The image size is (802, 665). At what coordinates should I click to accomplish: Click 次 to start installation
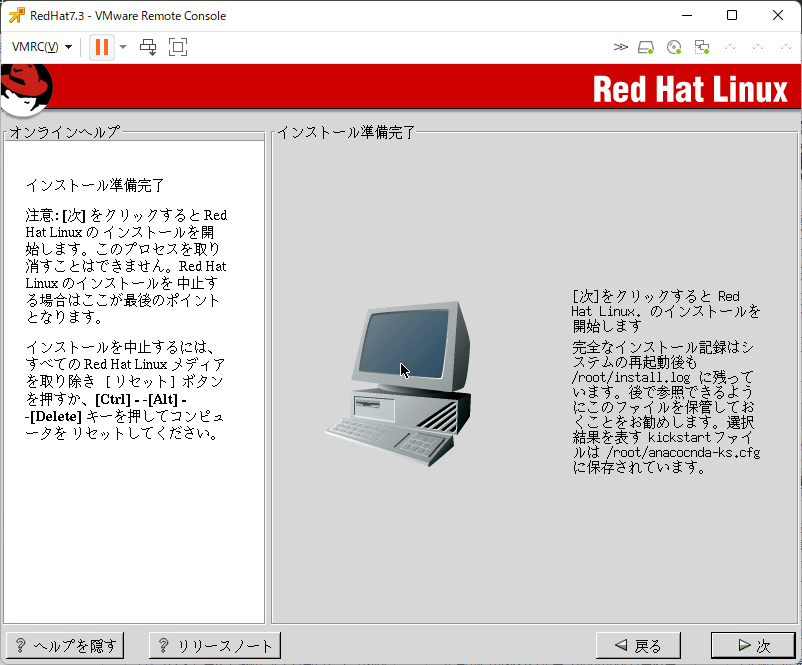click(753, 646)
